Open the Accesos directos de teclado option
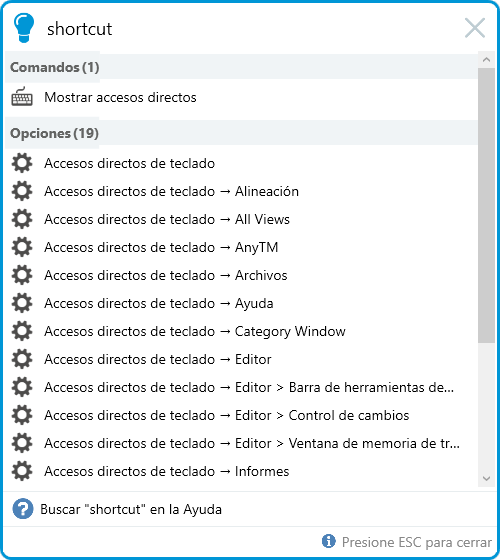 coord(130,163)
